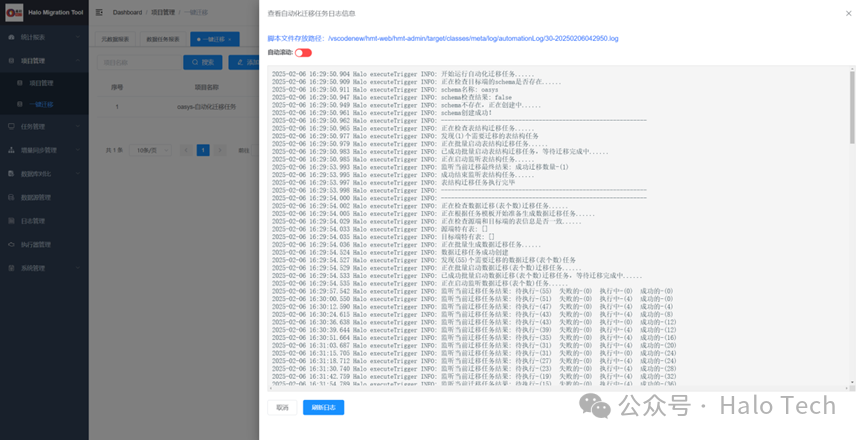Click the 取消 cancel button in dialog

(282, 408)
